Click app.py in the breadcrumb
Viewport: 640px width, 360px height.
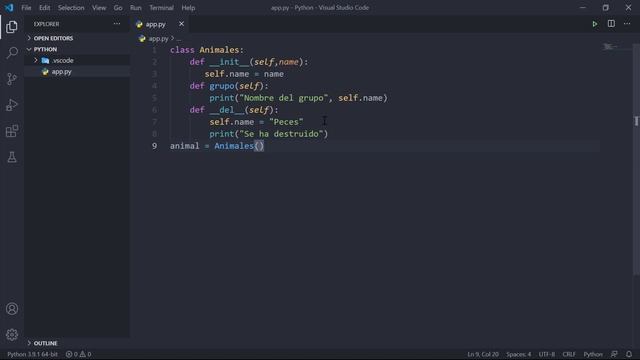click(x=158, y=39)
